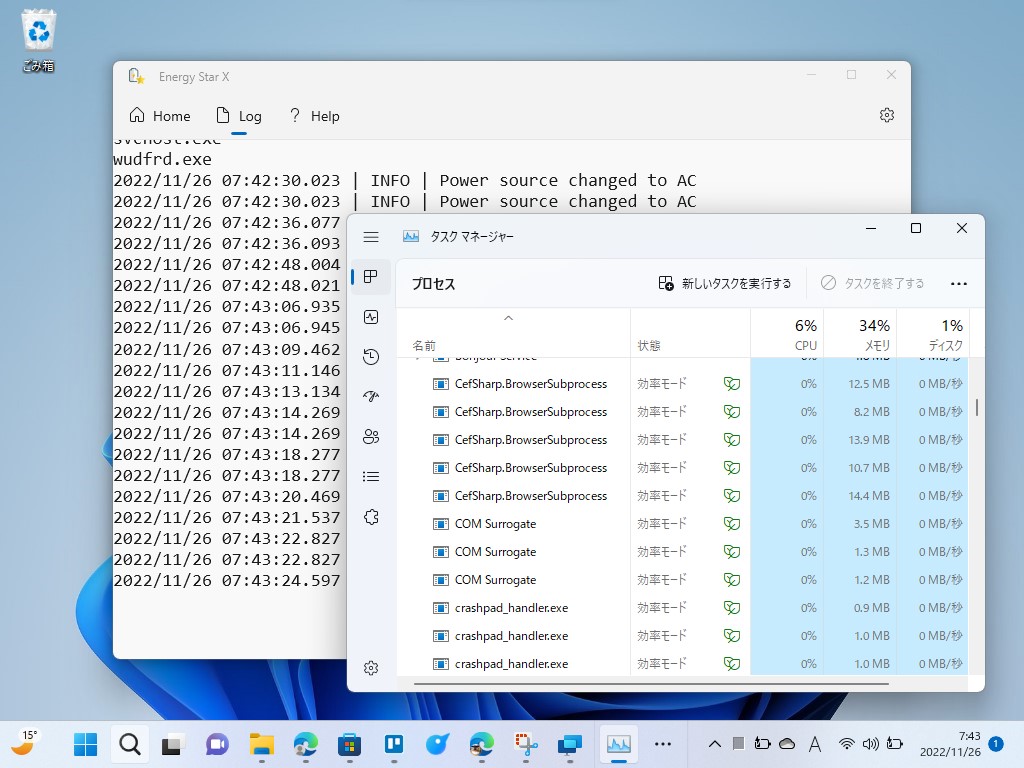Sort by Disk 1% column header

[x=933, y=334]
